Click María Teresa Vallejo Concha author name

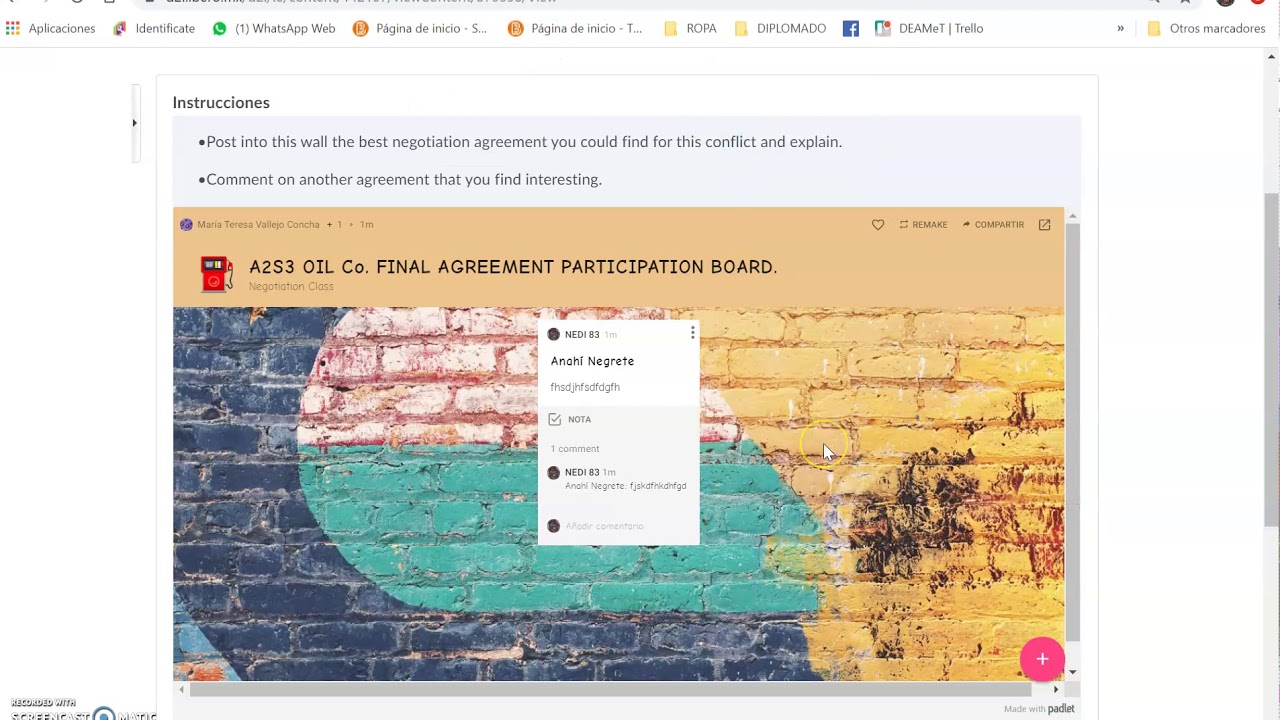click(258, 225)
